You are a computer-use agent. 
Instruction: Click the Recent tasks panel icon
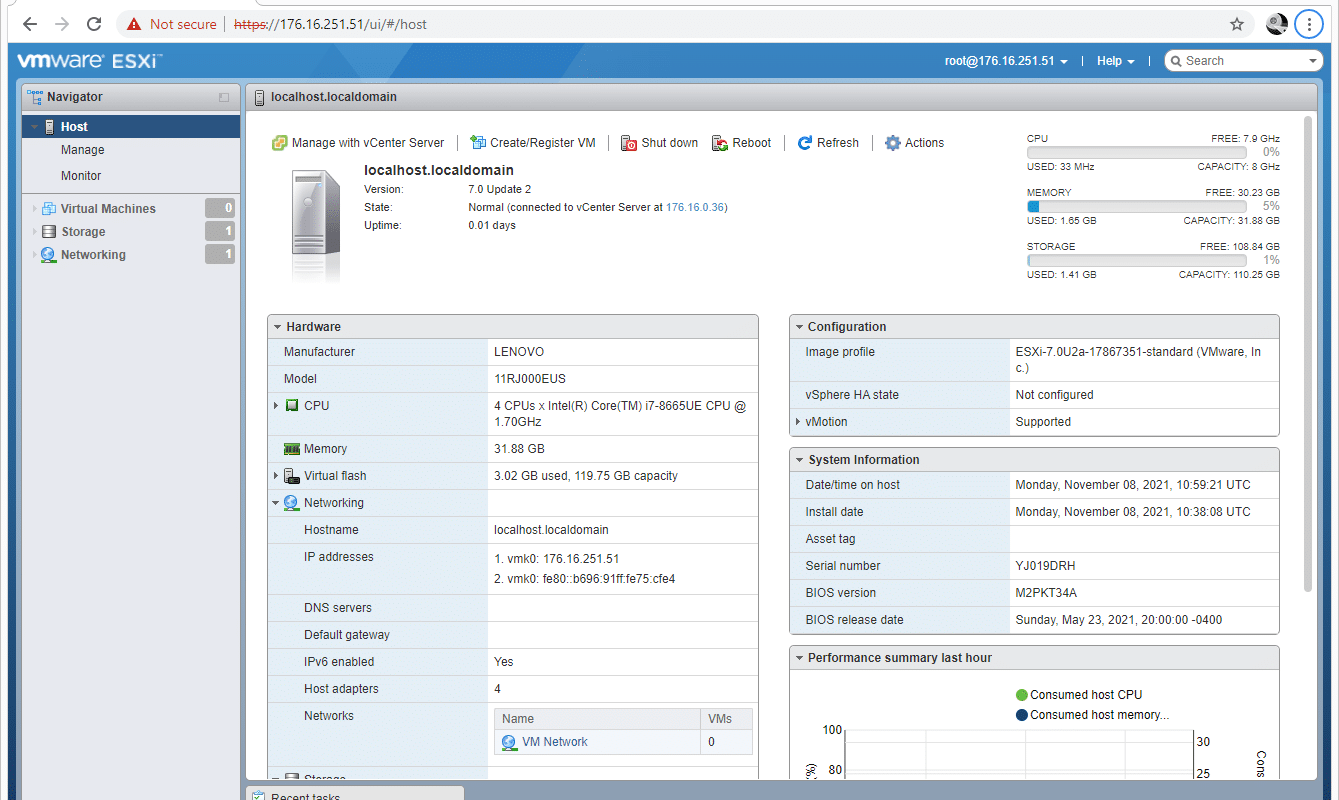[x=259, y=797]
